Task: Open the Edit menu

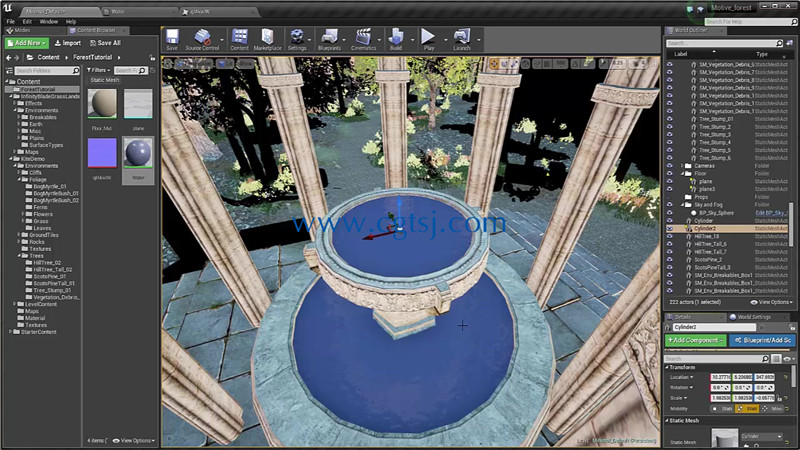Action: coord(27,22)
